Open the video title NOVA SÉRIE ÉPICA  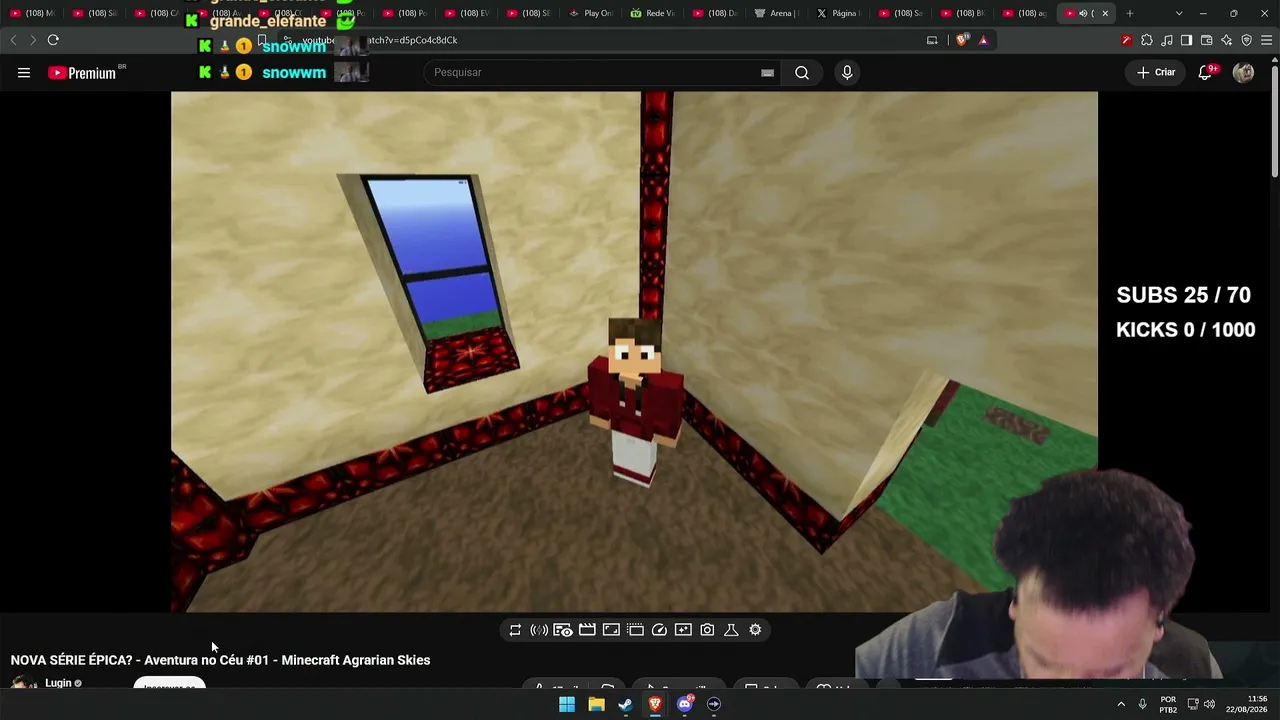(220, 660)
